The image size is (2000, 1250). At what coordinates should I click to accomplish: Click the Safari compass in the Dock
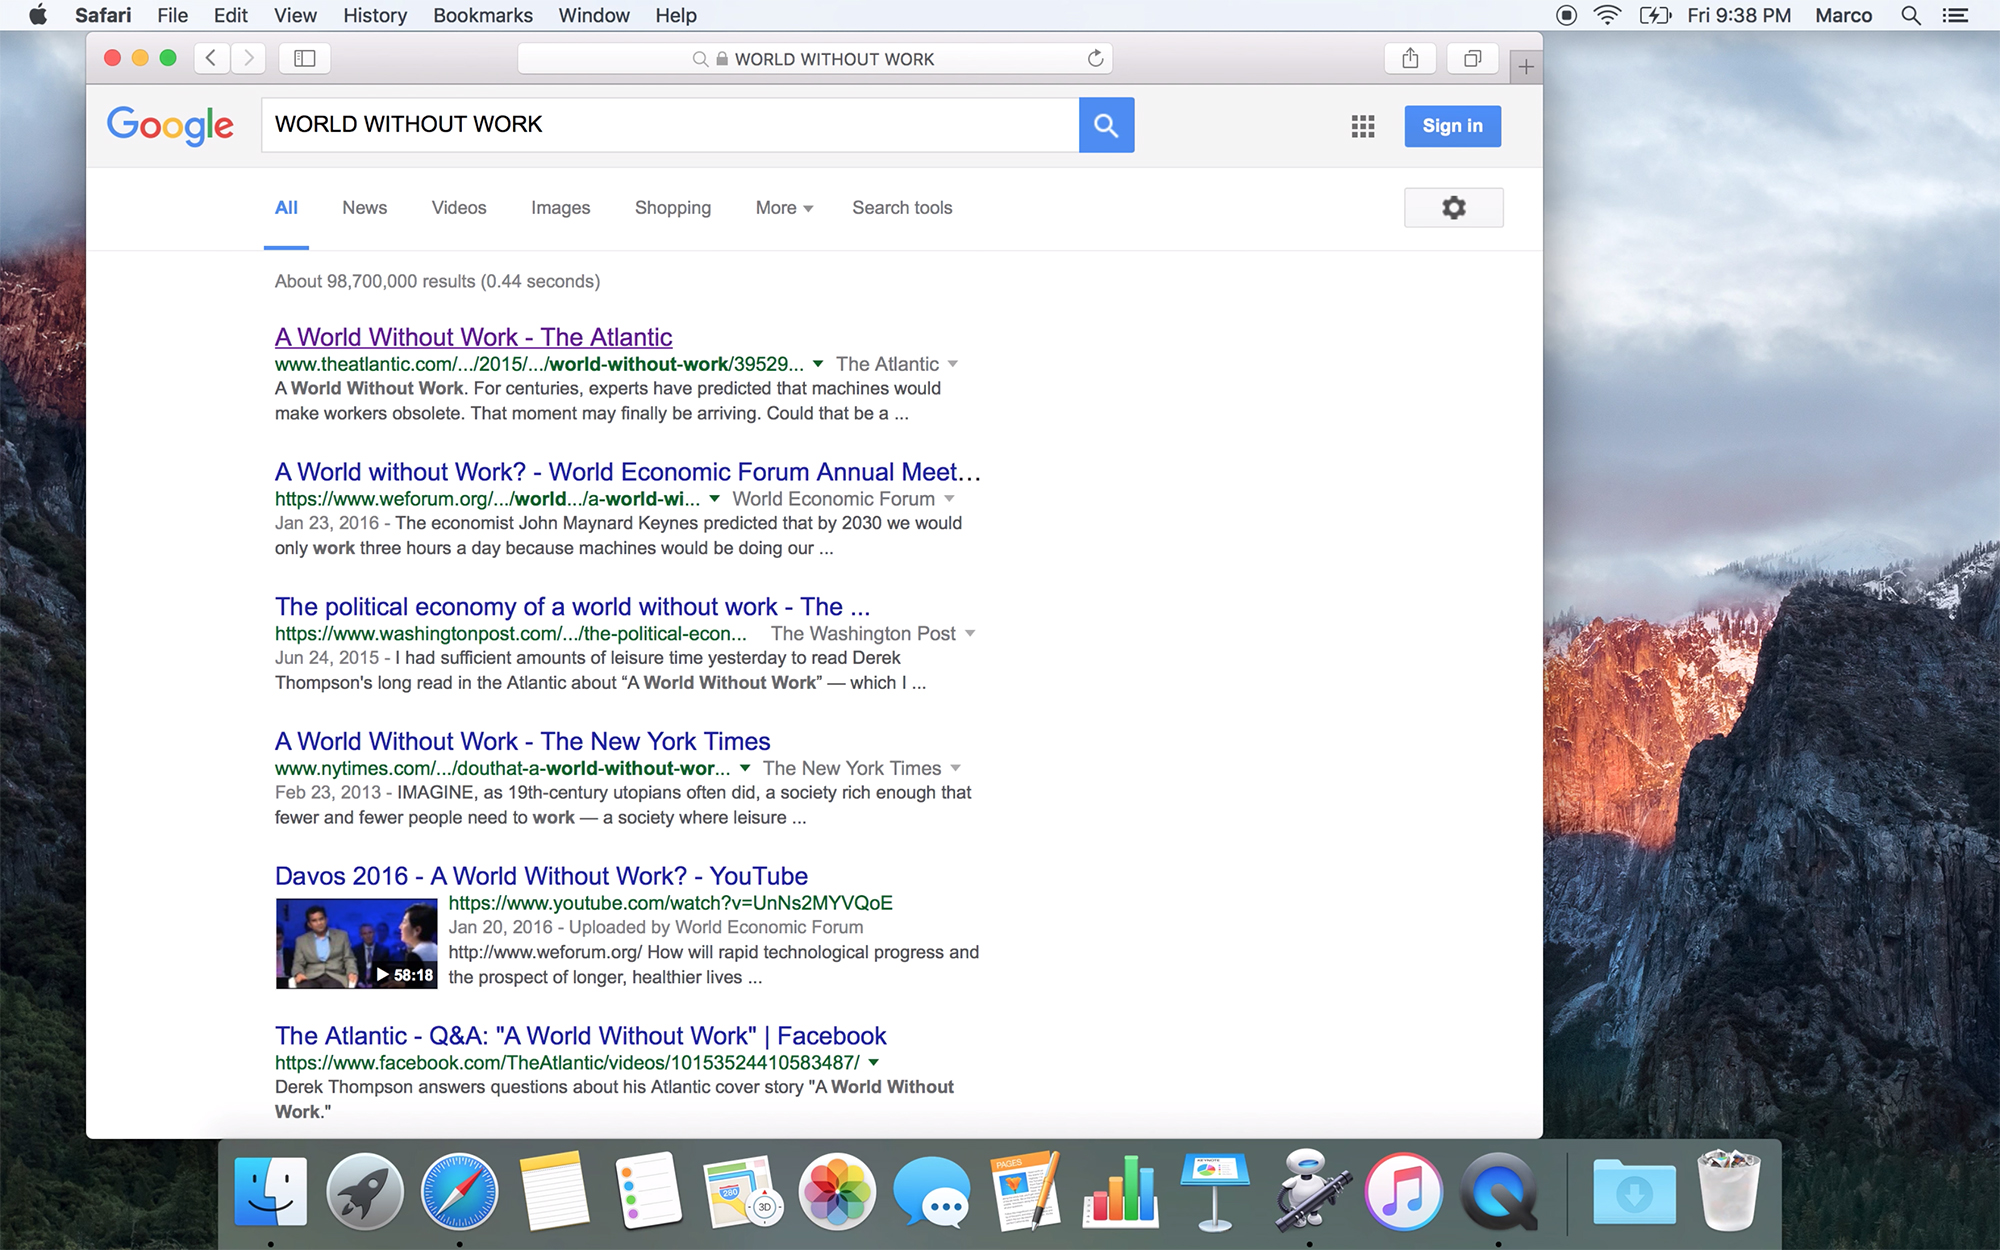459,1191
